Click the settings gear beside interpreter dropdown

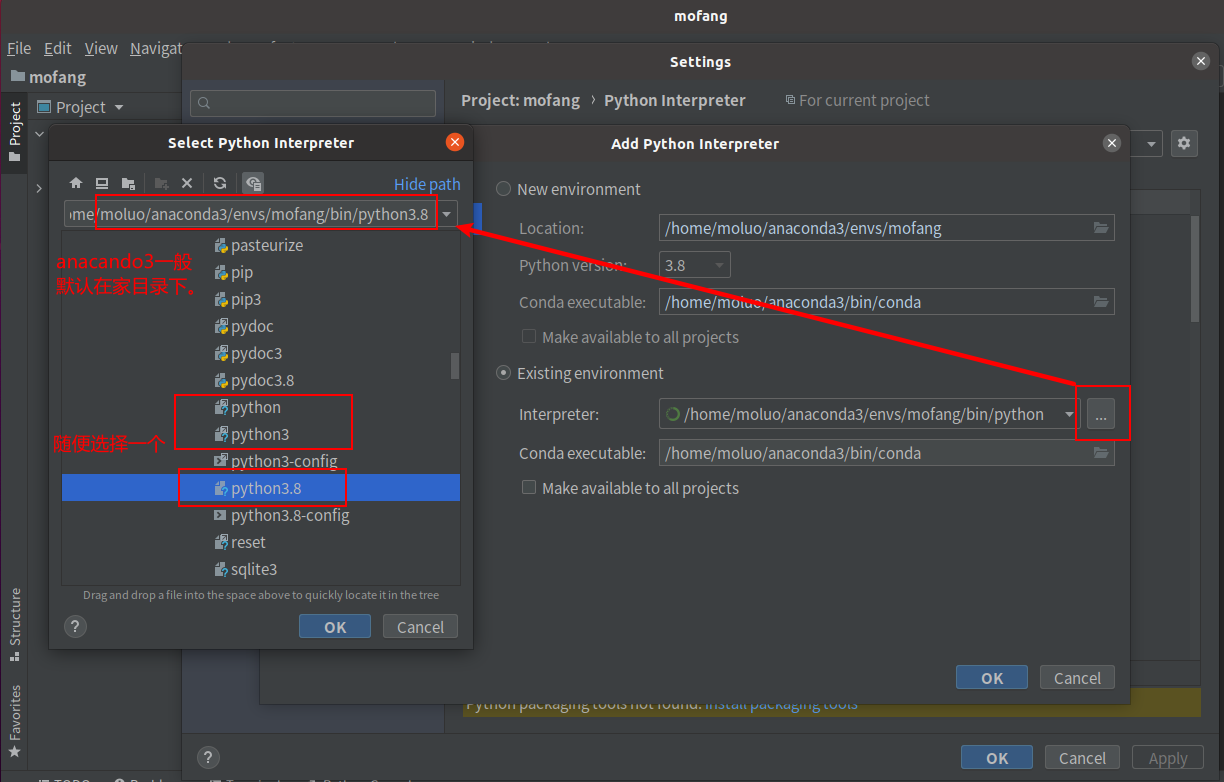click(x=1185, y=143)
